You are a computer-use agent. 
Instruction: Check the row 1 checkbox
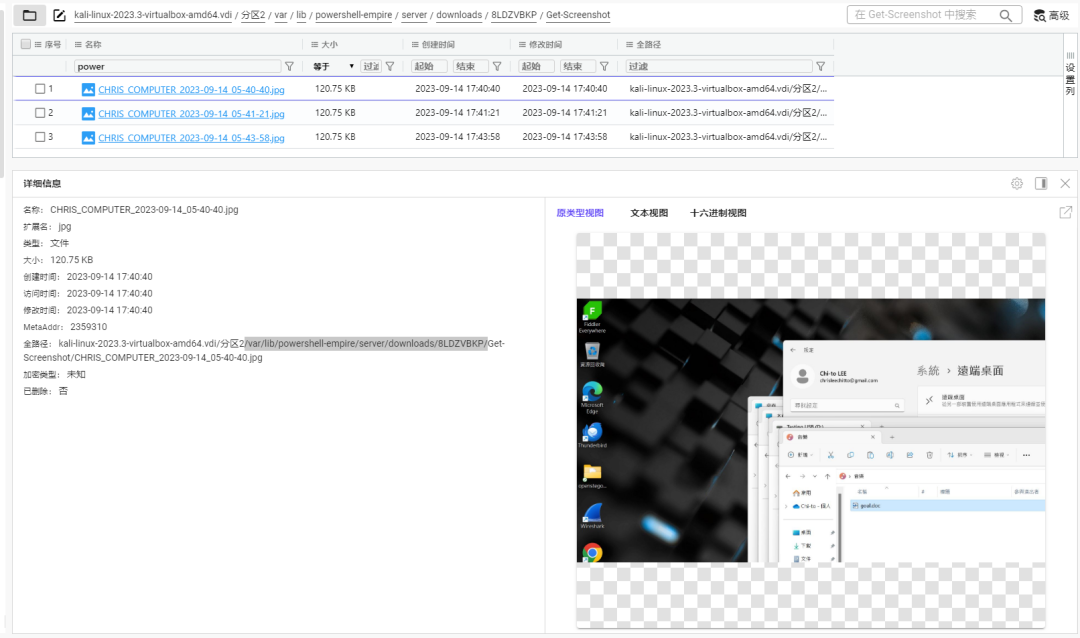(40, 89)
